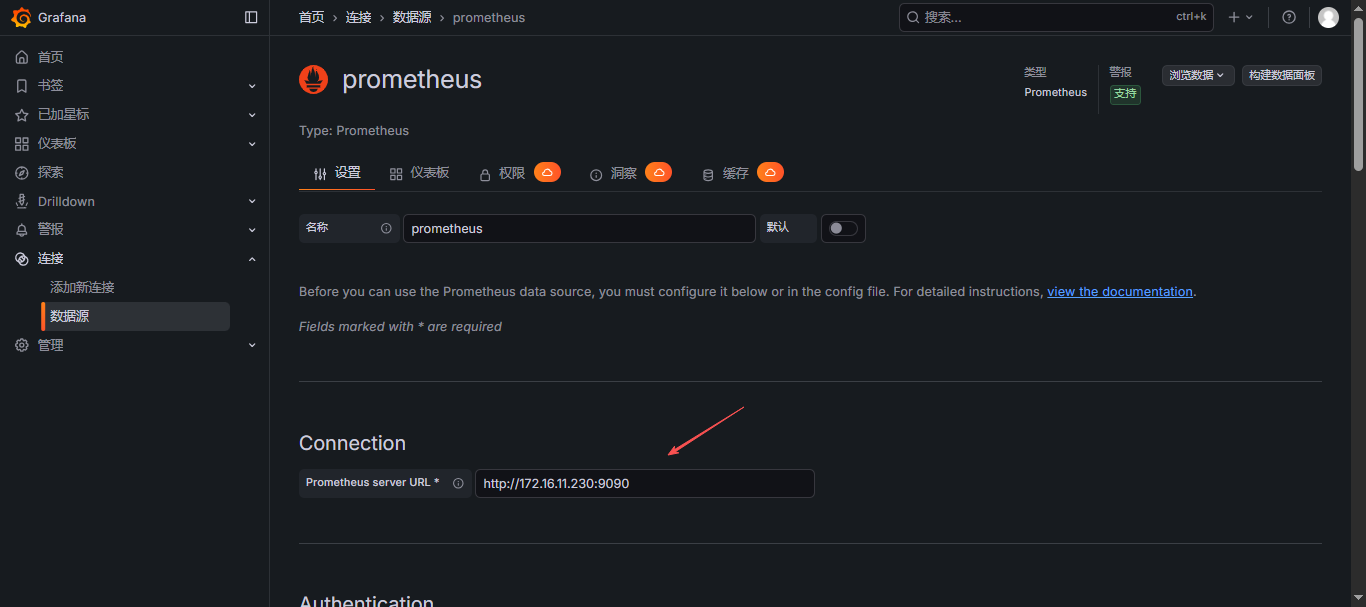Open the user avatar menu
This screenshot has height=607, width=1366.
pos(1328,17)
